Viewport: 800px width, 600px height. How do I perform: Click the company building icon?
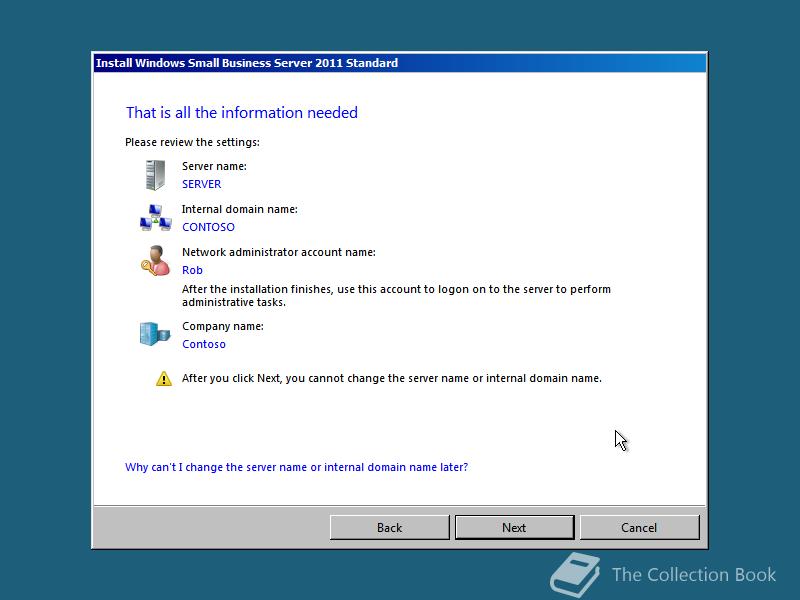pyautogui.click(x=155, y=334)
